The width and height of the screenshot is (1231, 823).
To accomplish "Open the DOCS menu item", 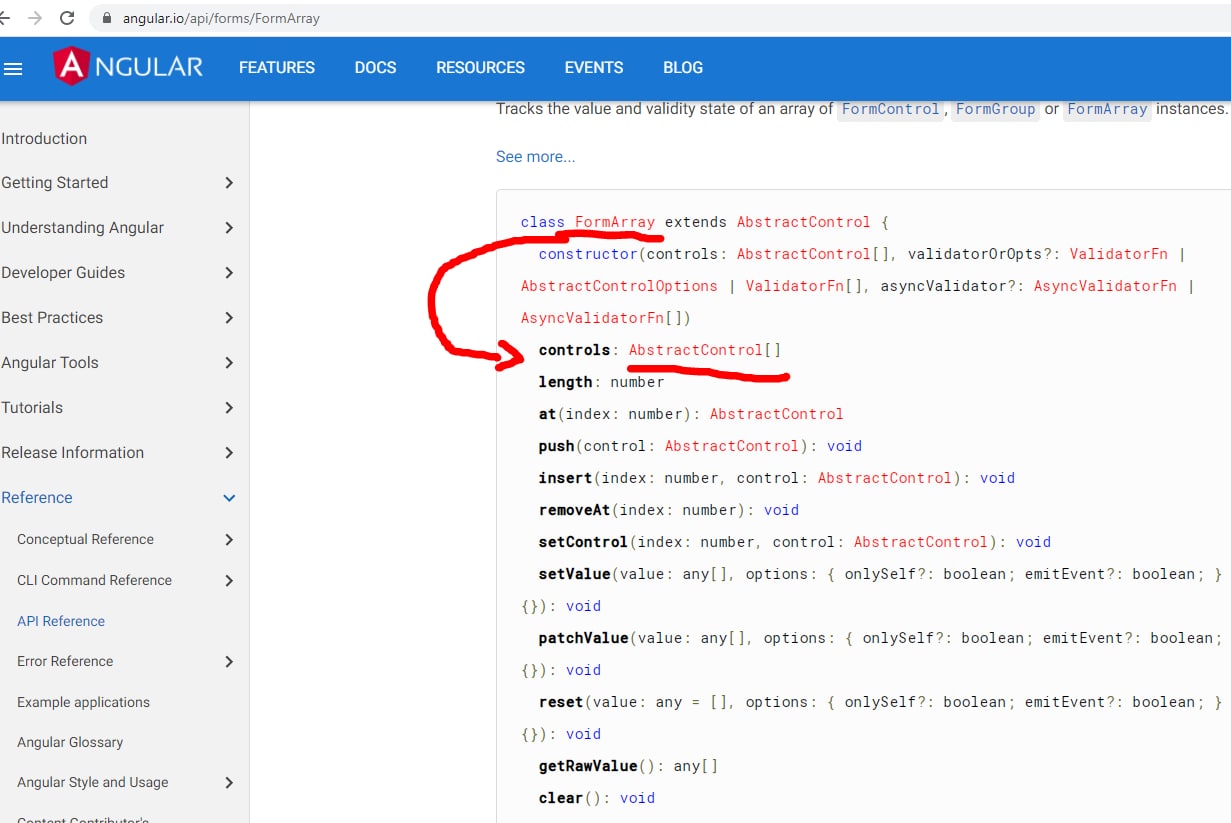I will 375,68.
